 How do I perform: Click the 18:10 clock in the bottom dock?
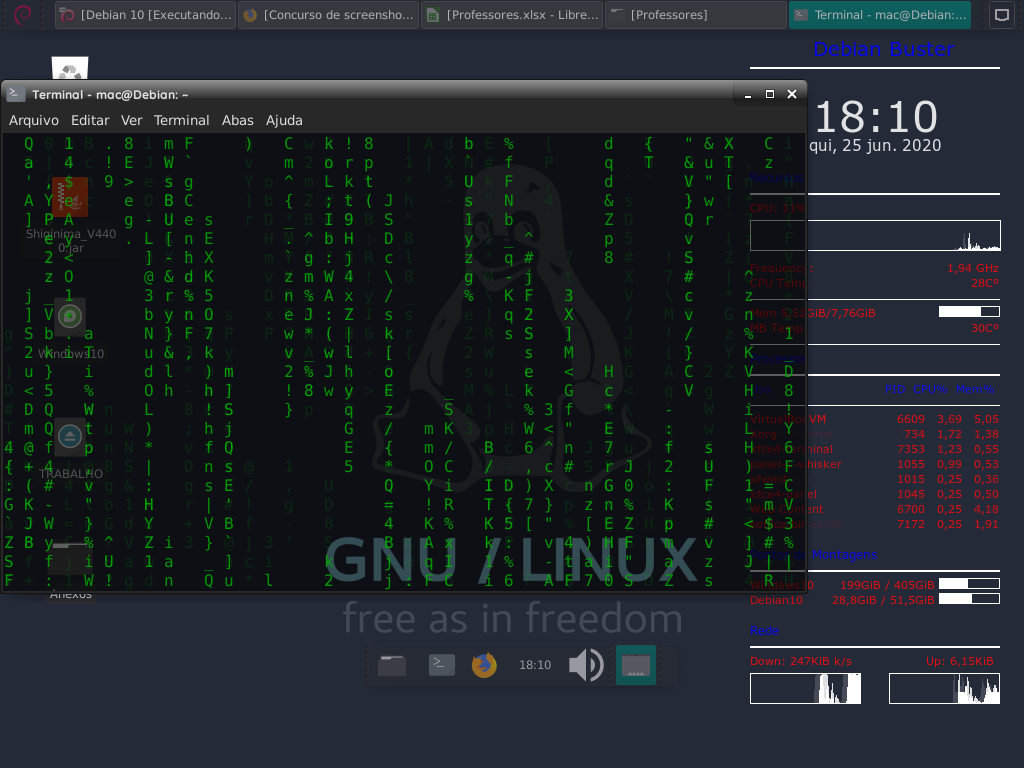(x=535, y=665)
